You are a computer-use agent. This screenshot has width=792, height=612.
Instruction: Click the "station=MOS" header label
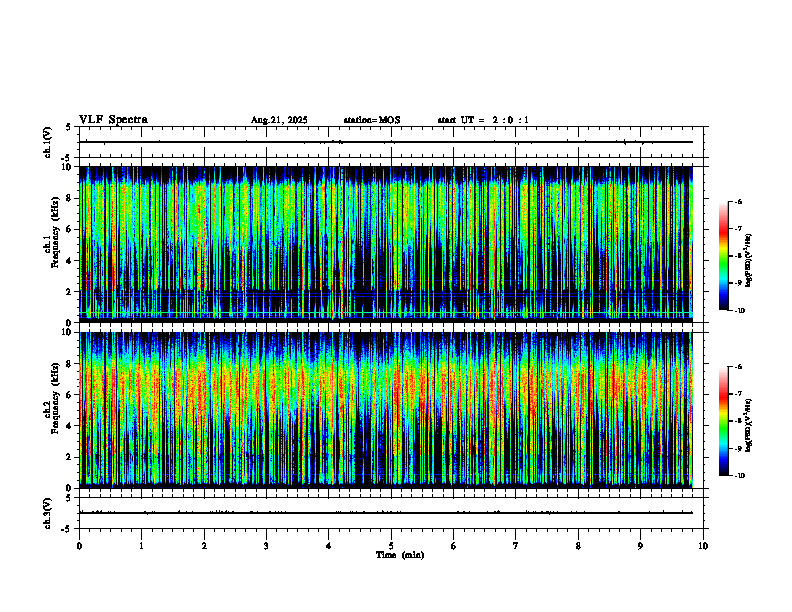[372, 120]
